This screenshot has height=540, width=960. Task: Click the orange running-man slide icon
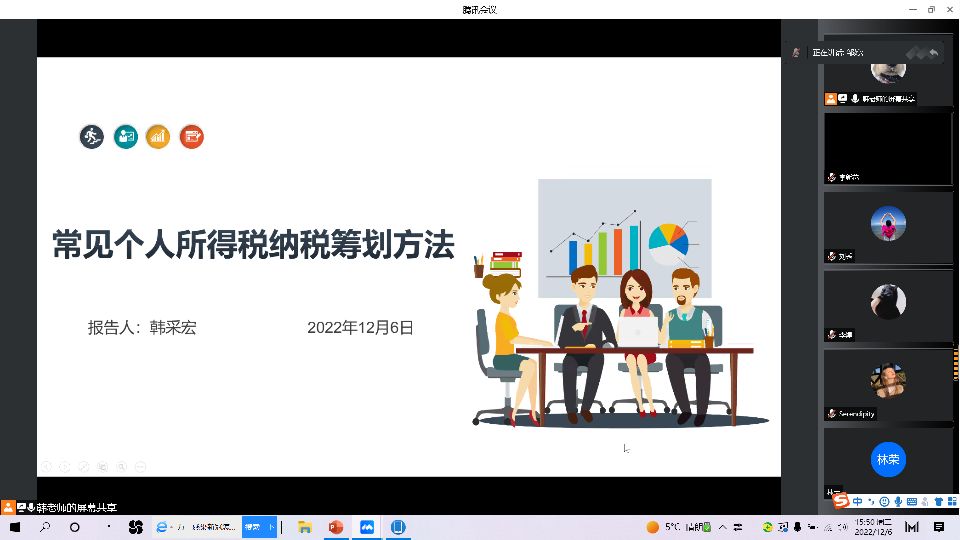point(92,137)
